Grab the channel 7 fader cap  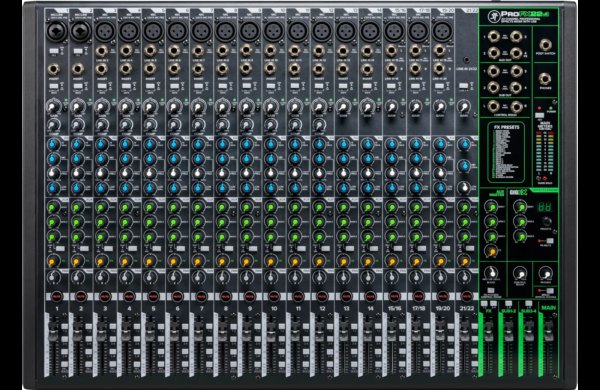[198, 331]
